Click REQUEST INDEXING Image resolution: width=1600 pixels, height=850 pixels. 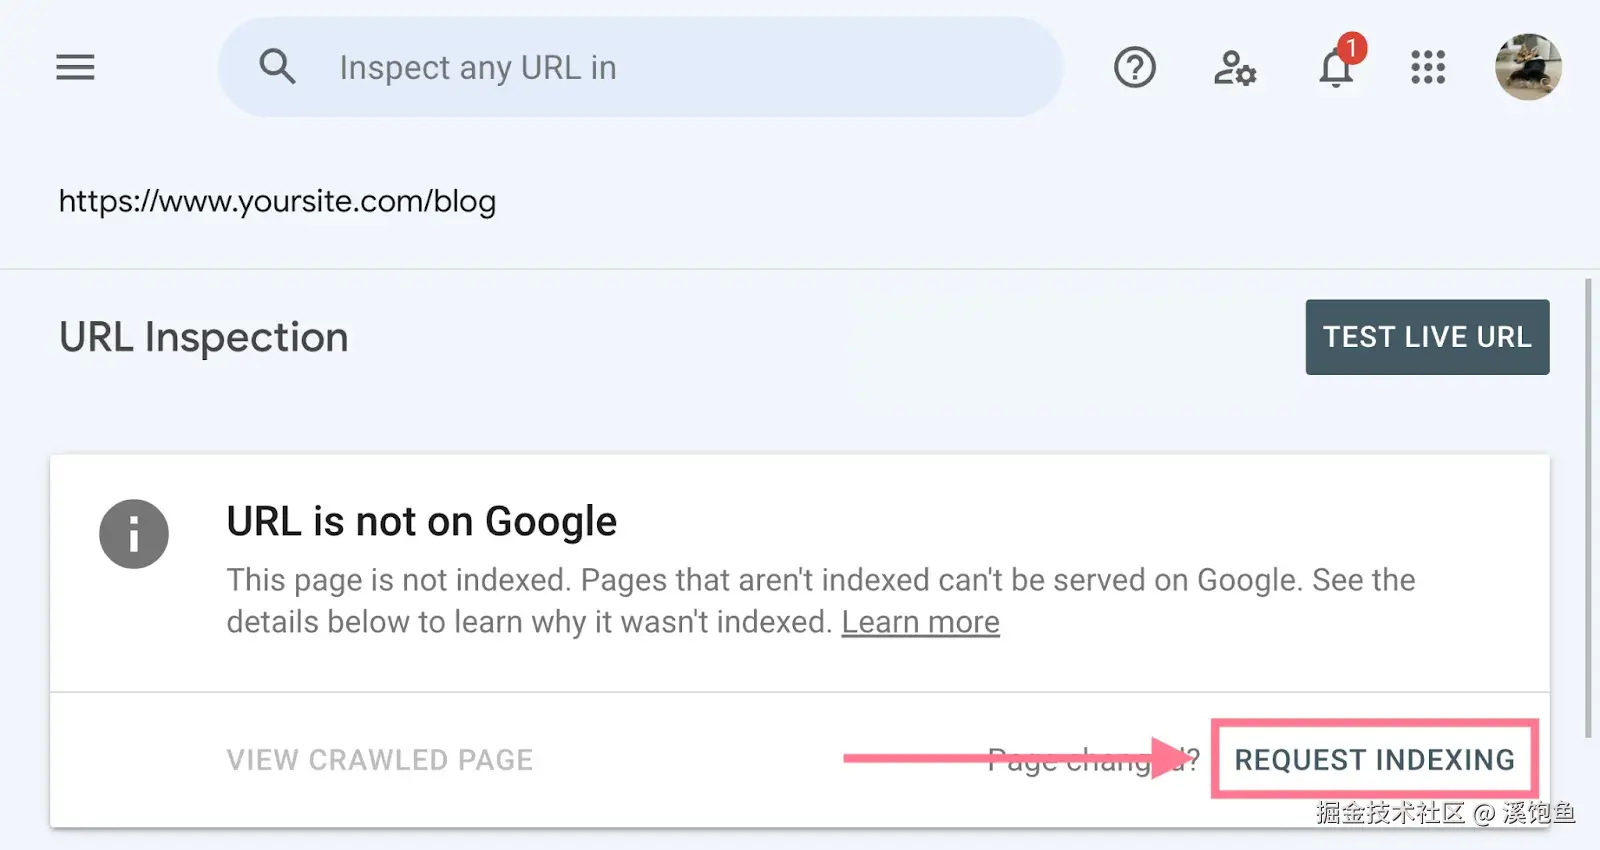tap(1374, 760)
